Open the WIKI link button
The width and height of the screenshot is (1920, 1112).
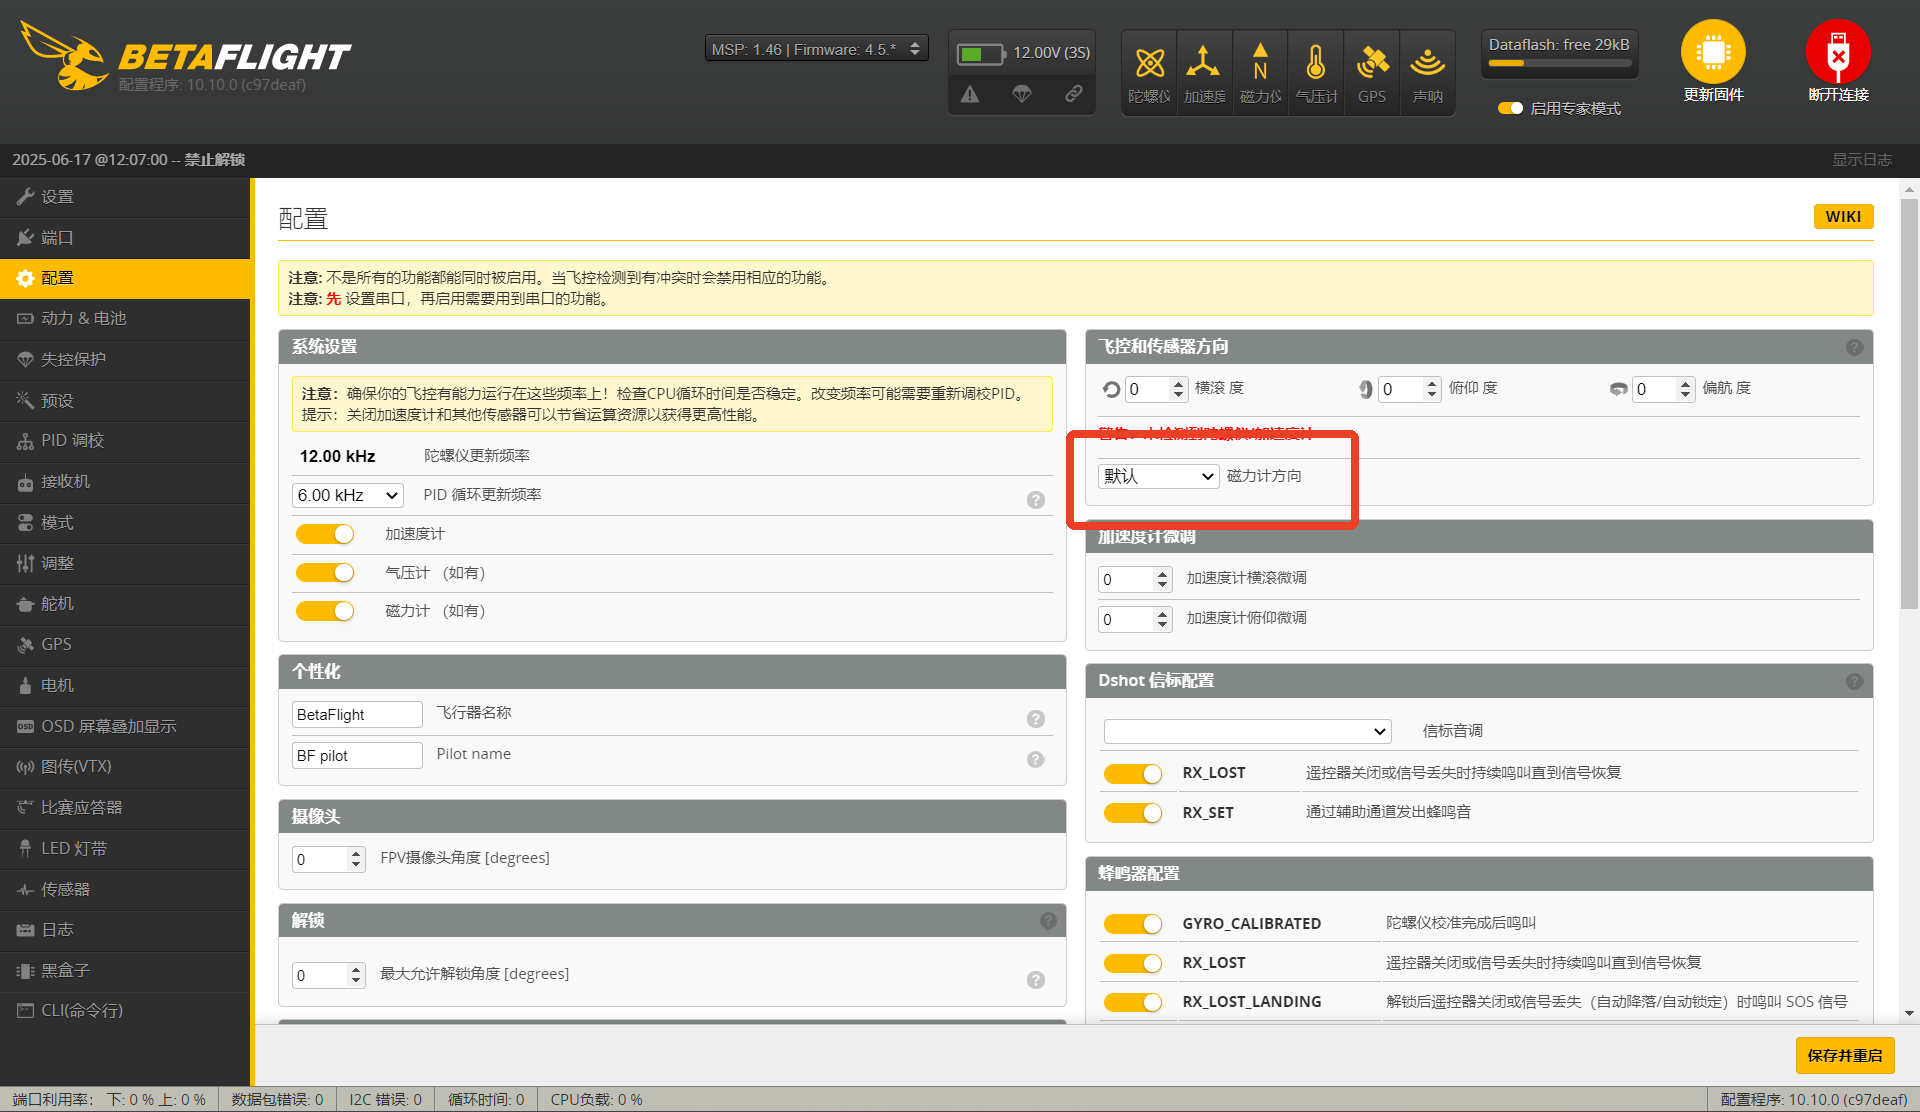point(1843,217)
